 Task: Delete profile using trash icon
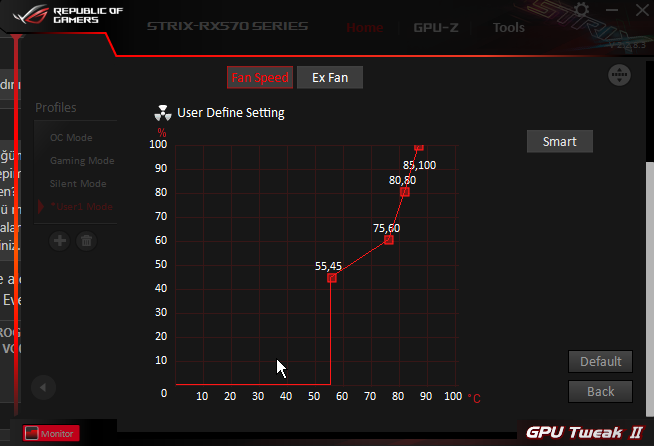(x=86, y=241)
